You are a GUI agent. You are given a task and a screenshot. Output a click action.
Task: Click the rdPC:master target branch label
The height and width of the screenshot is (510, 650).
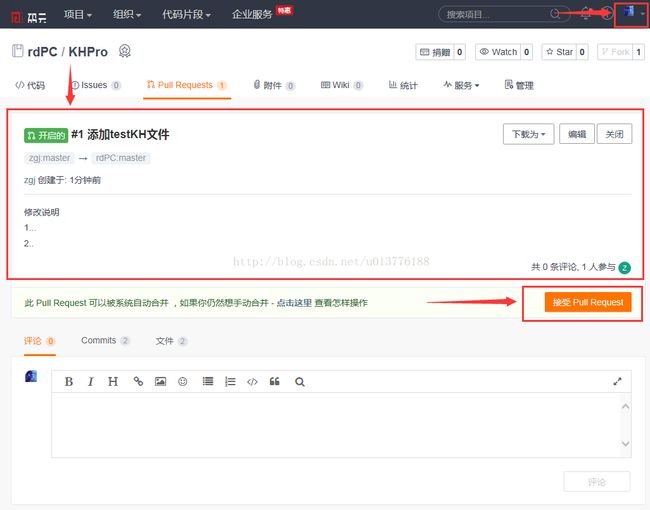click(121, 158)
